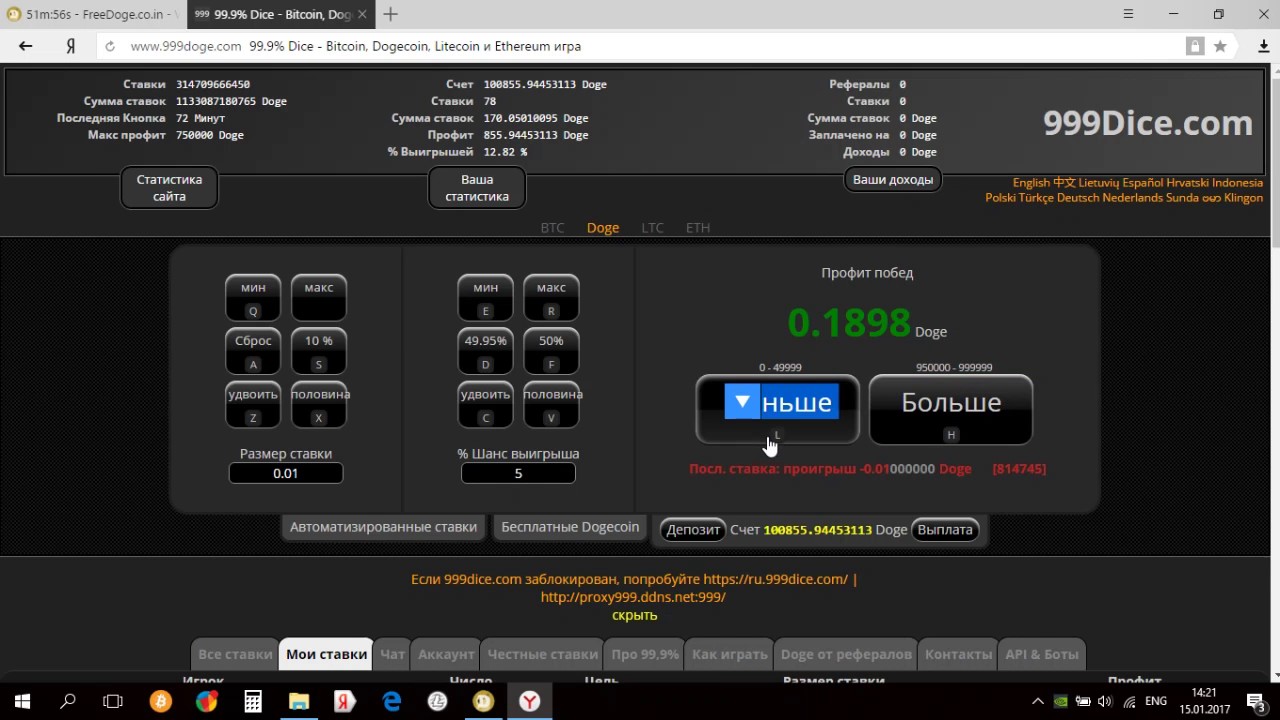Toggle the 'Статистика сайта' panel

click(x=169, y=188)
